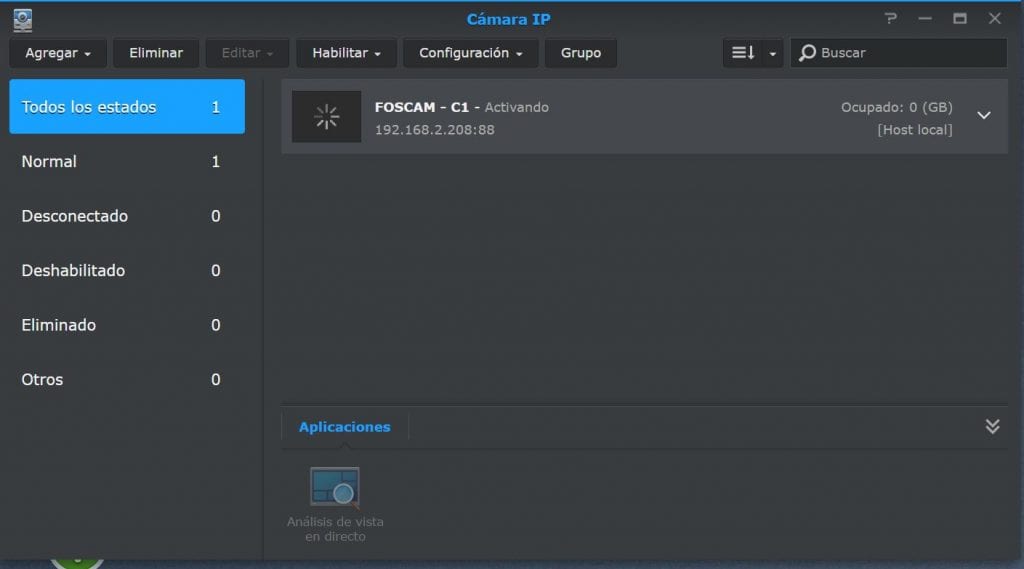Collapse the Aplicaciones panel double chevron

tap(993, 427)
